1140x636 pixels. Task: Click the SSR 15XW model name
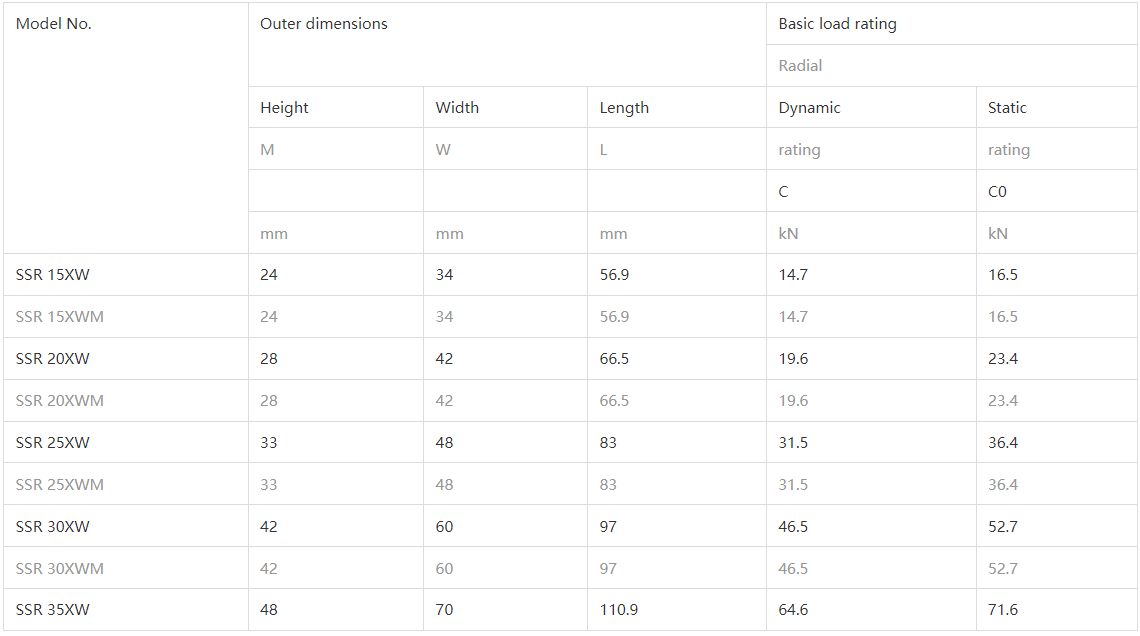tap(53, 275)
